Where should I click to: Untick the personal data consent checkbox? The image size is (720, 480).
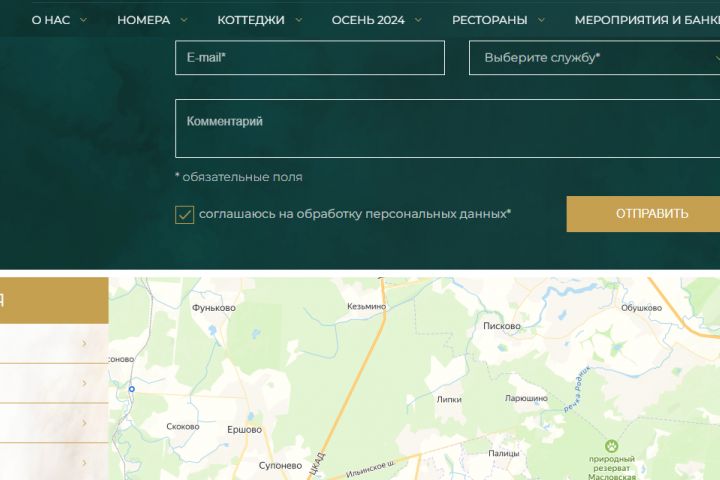tap(185, 215)
